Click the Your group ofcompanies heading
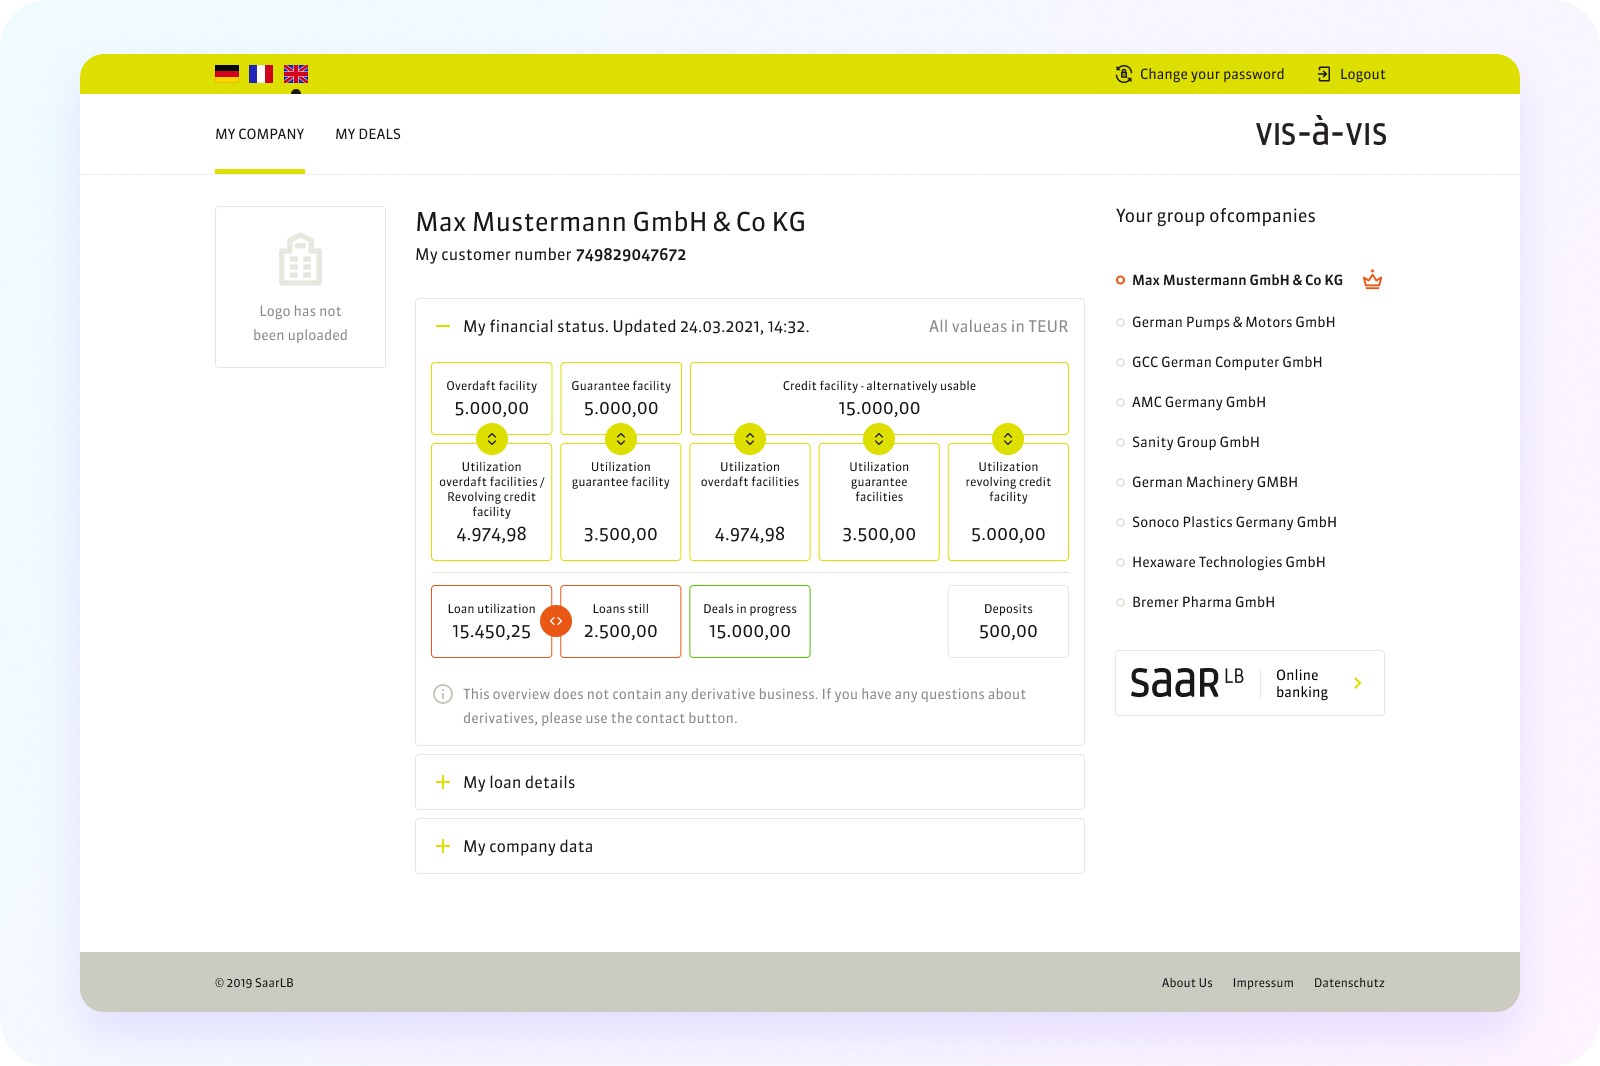 [1215, 216]
